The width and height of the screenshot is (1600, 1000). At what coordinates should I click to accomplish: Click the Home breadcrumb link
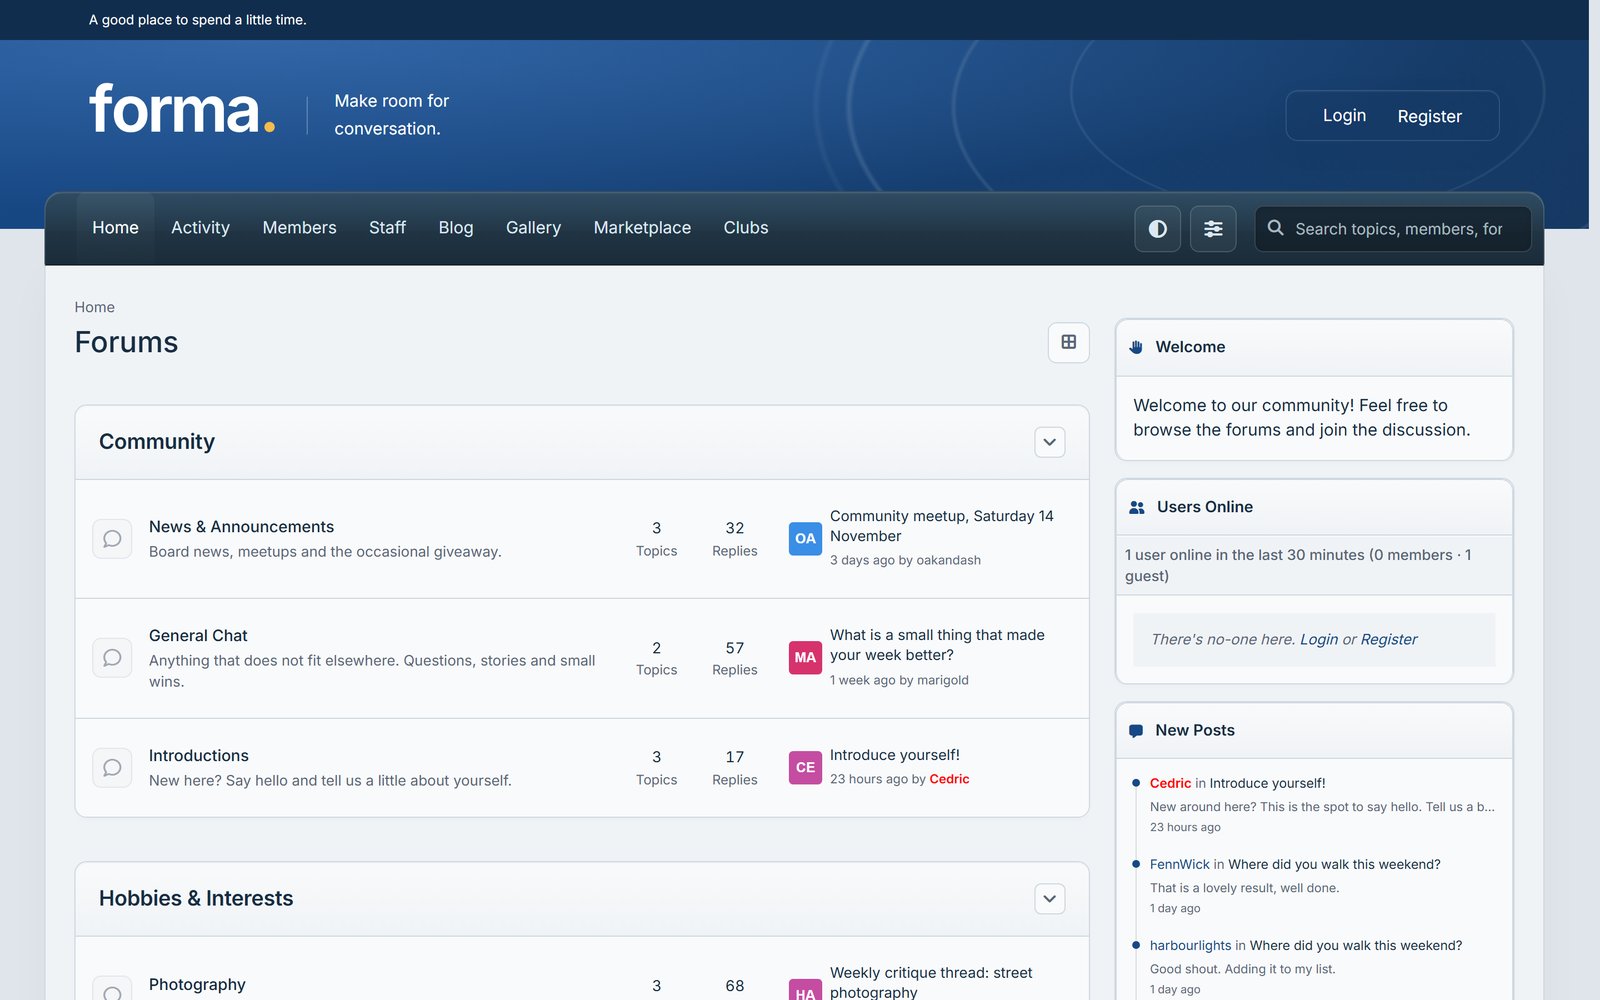pos(94,307)
